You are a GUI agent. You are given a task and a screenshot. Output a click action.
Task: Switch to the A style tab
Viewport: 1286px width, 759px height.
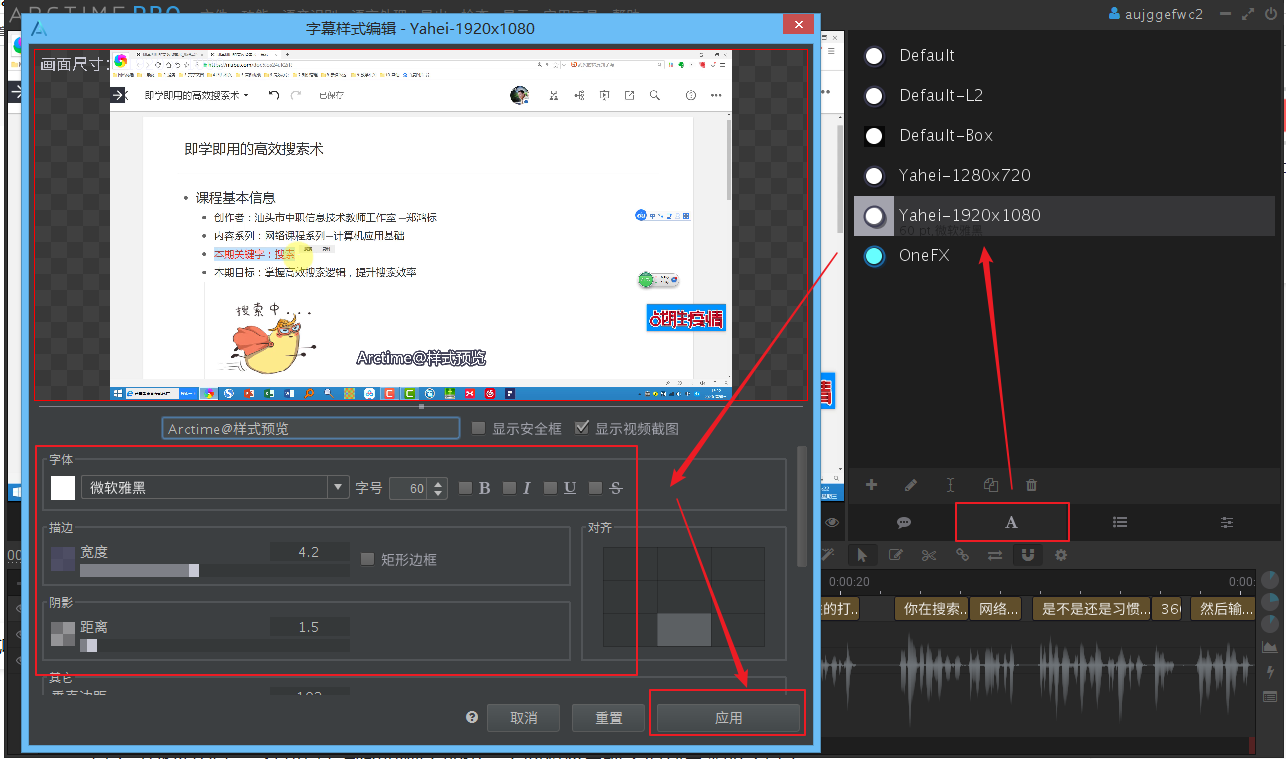1011,522
